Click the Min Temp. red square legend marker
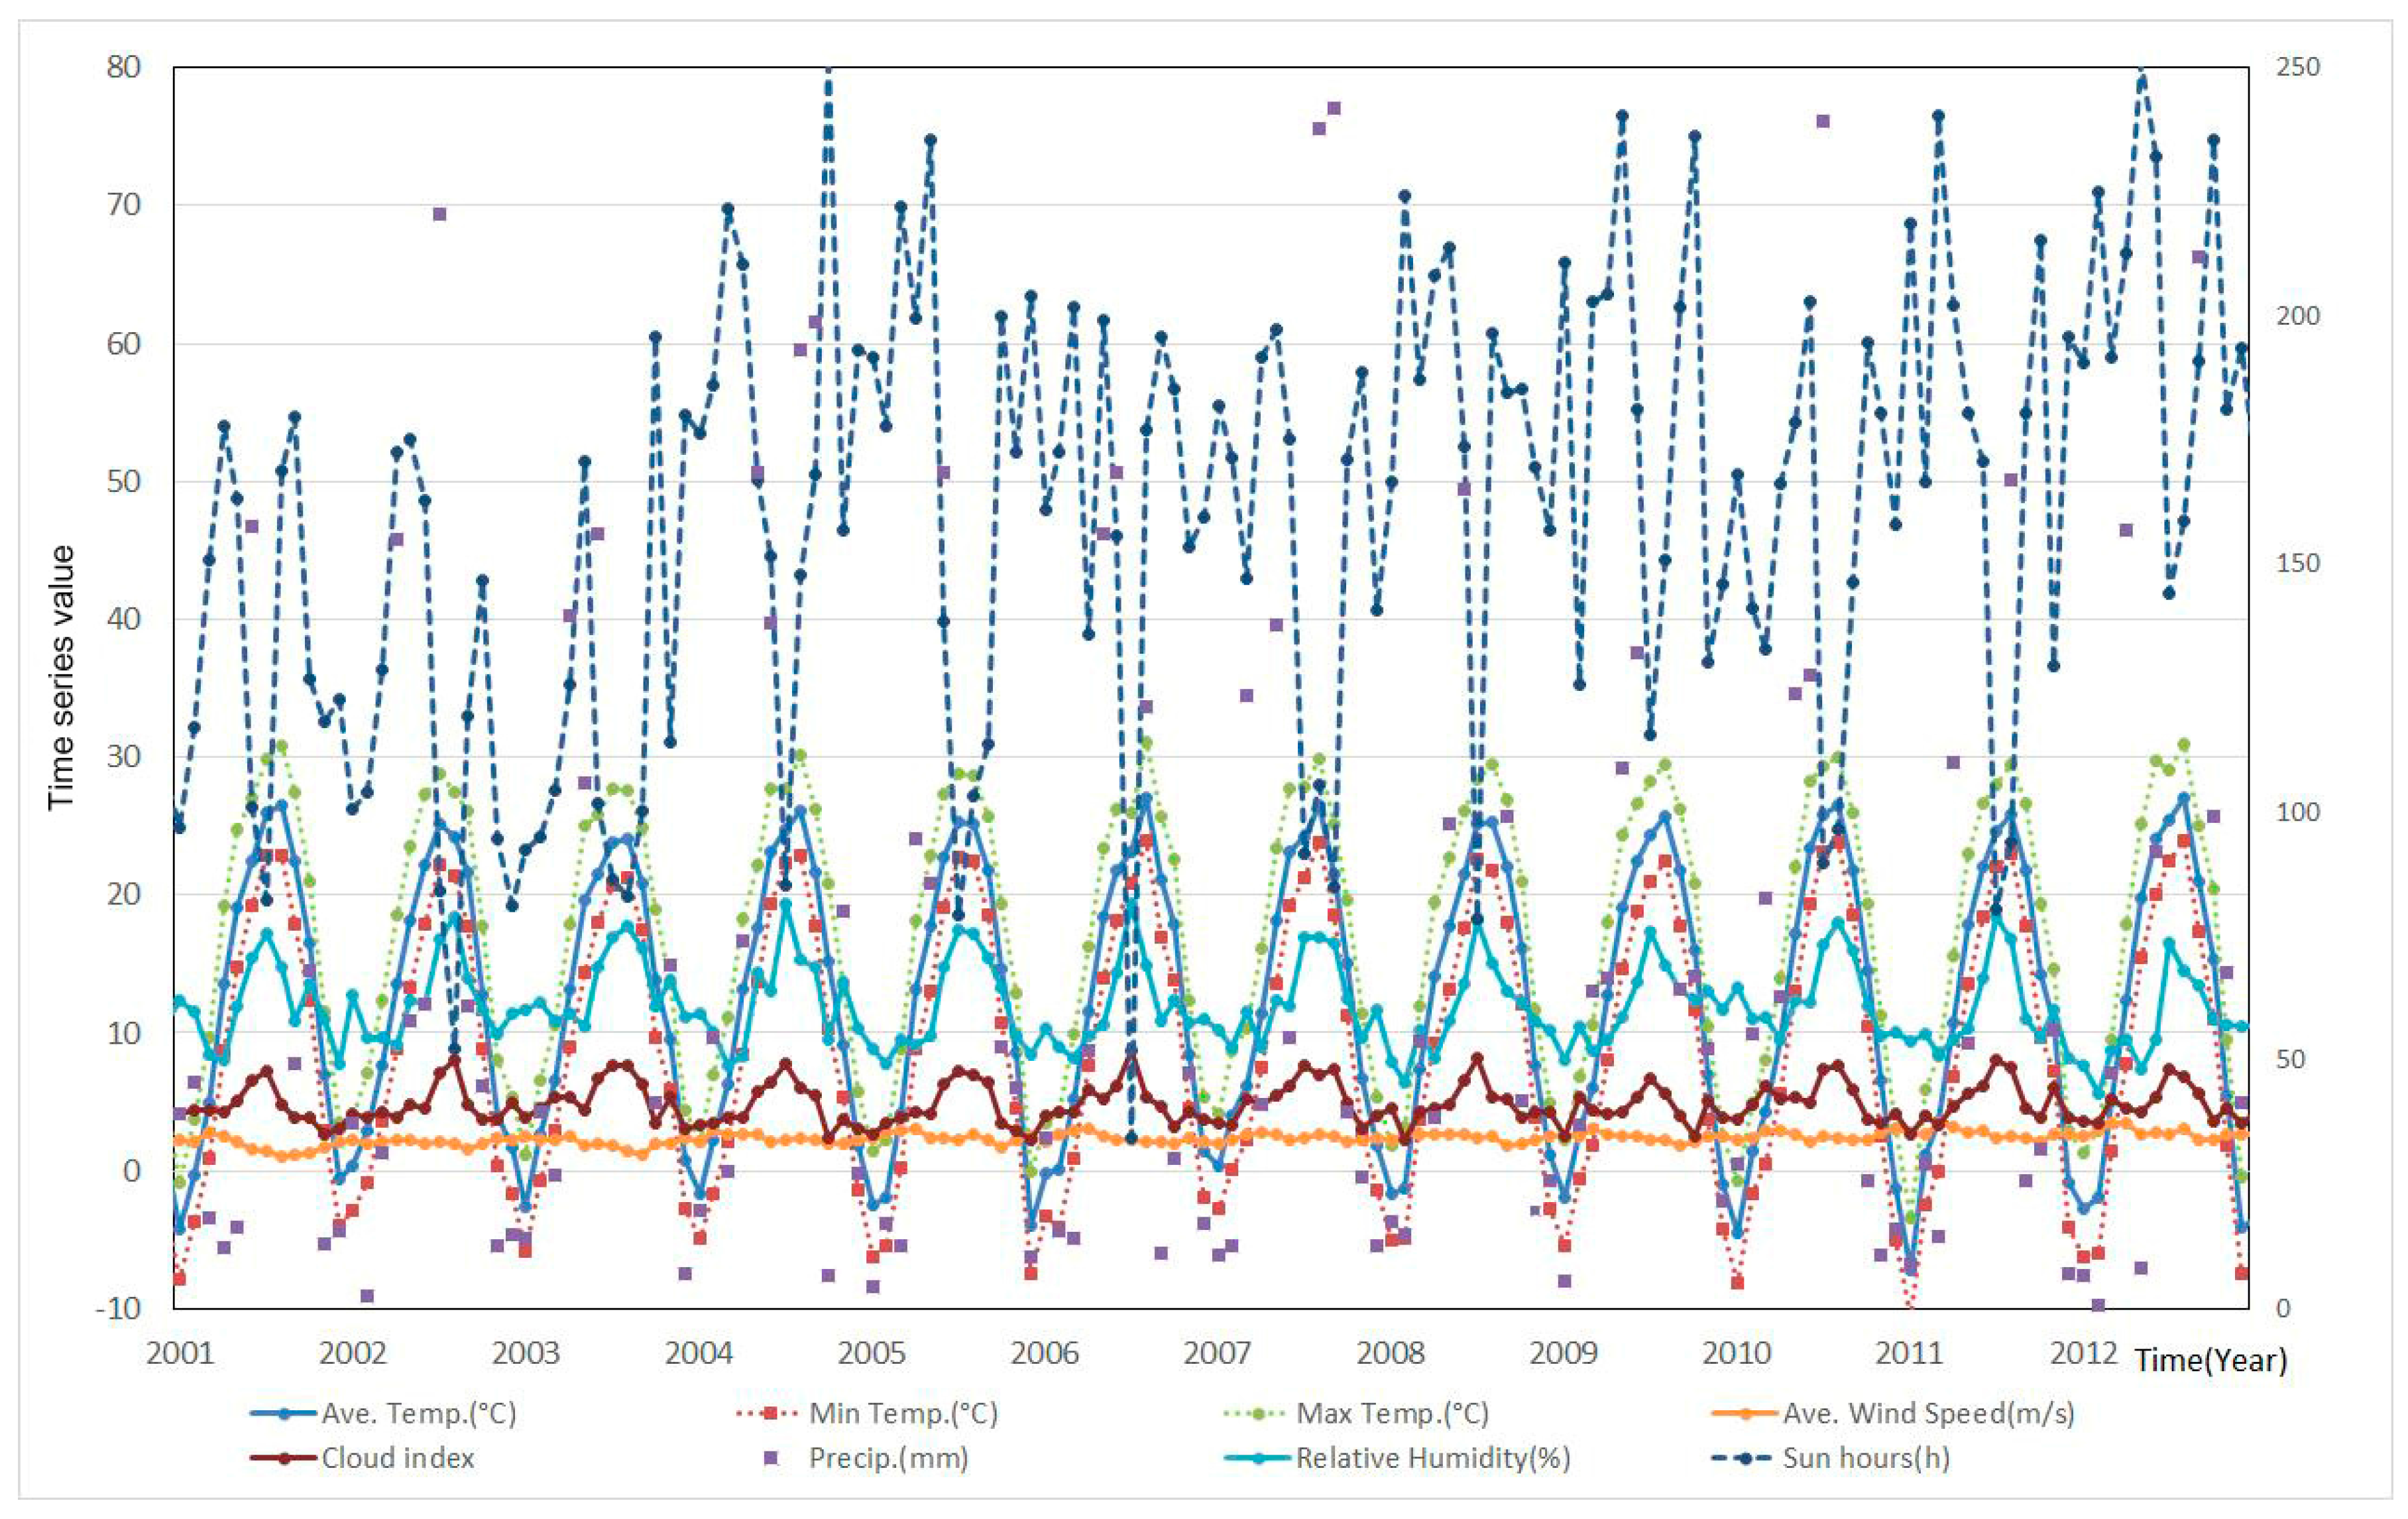The image size is (2408, 1519). [x=771, y=1414]
